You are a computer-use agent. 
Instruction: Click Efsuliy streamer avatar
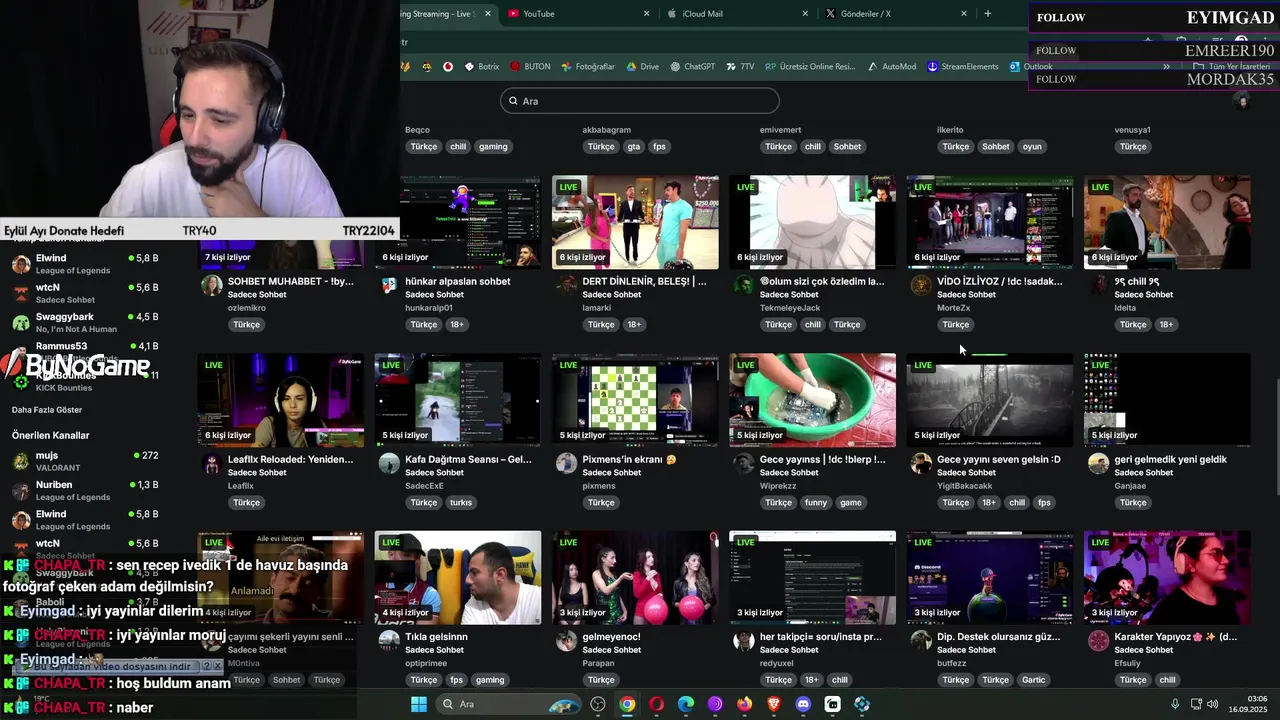[1098, 640]
